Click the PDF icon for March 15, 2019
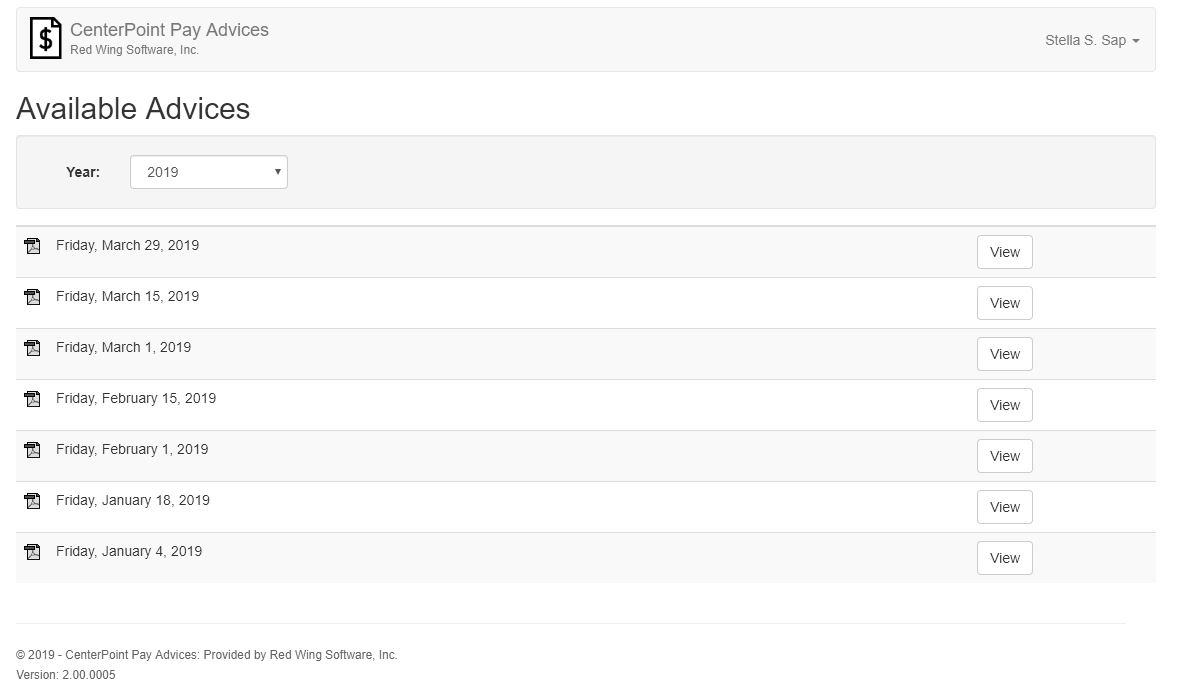Screen dimensions: 1188x686 point(33,297)
